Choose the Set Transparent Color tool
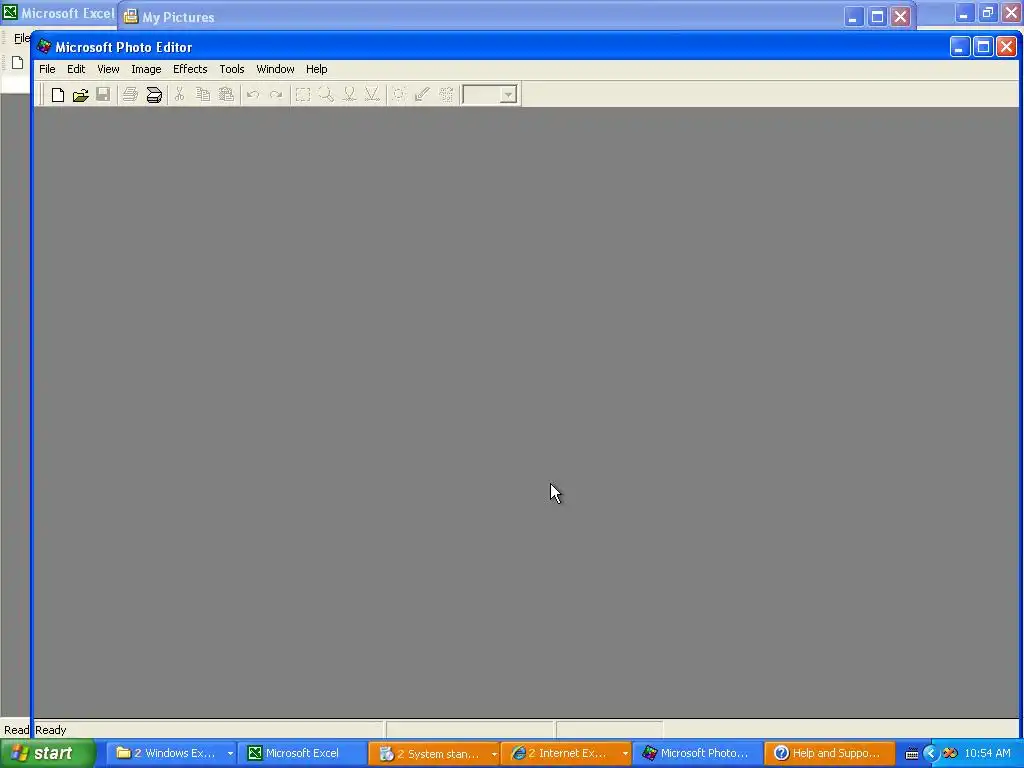 click(x=423, y=95)
